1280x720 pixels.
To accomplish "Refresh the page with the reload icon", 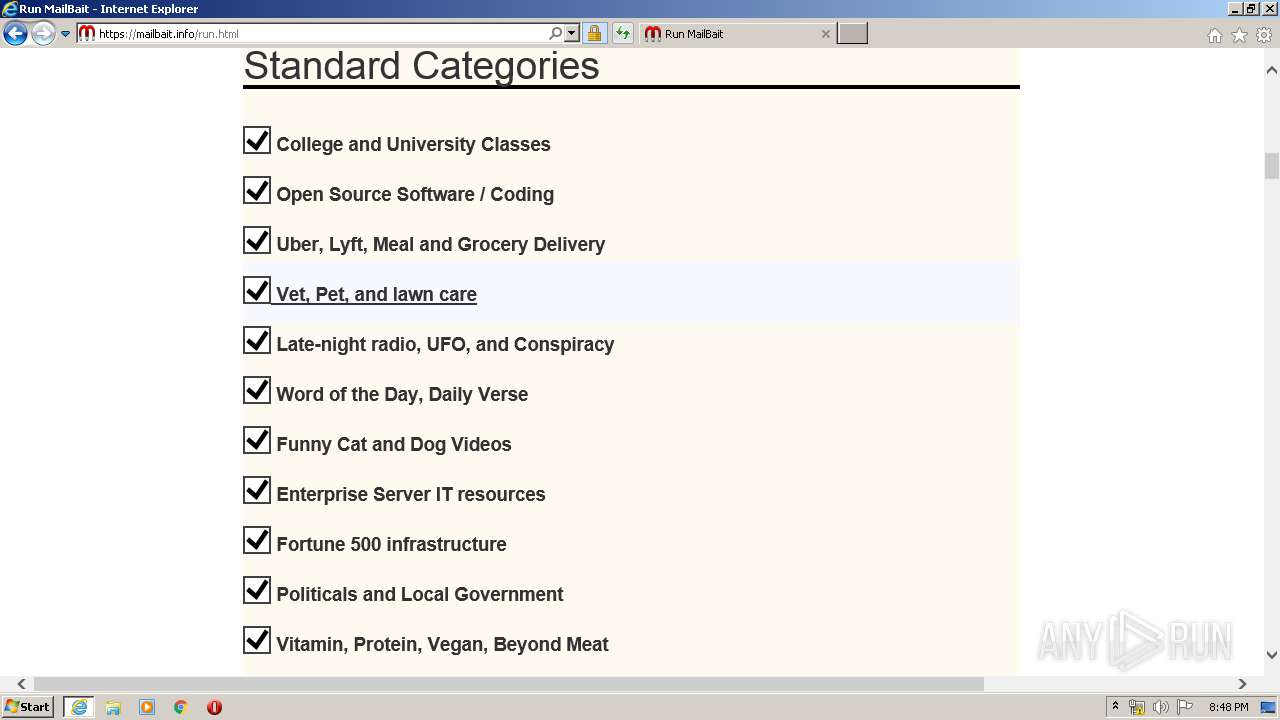I will pyautogui.click(x=622, y=34).
